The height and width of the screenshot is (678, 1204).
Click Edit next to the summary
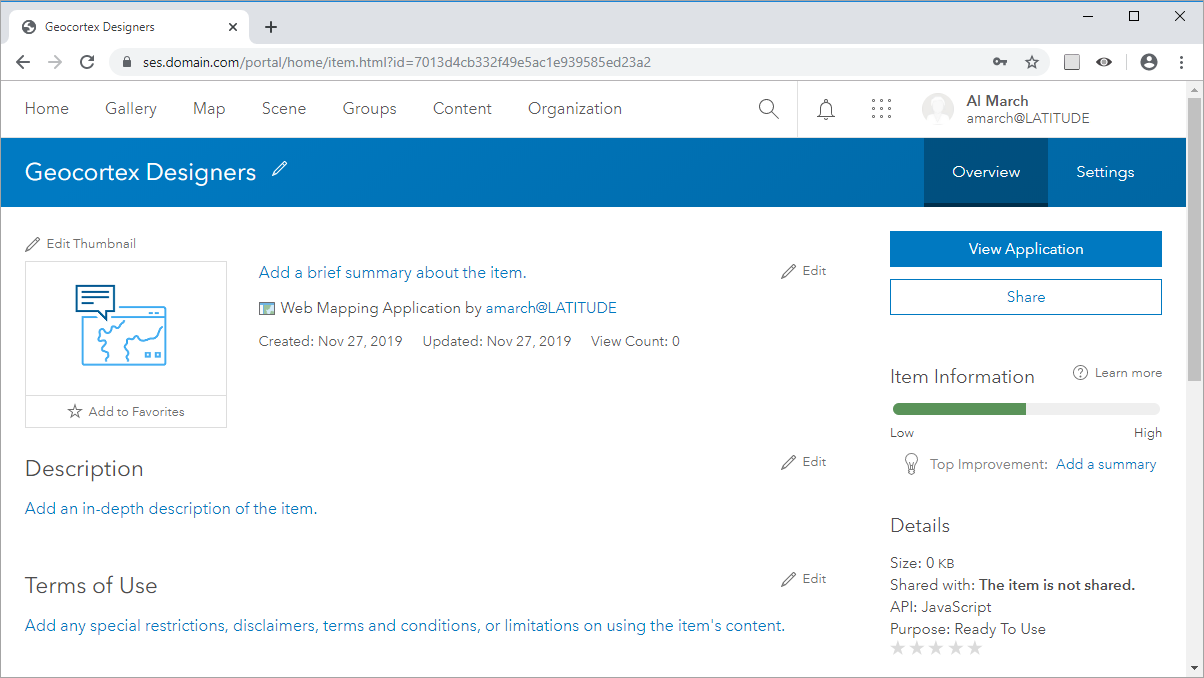click(x=804, y=271)
